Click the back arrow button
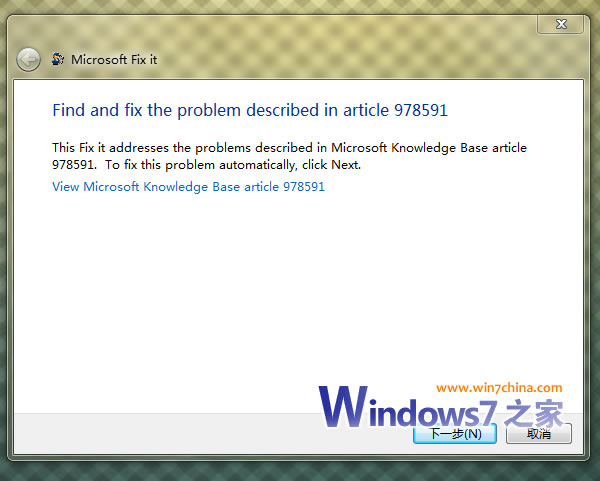The height and width of the screenshot is (481, 600). pyautogui.click(x=28, y=59)
